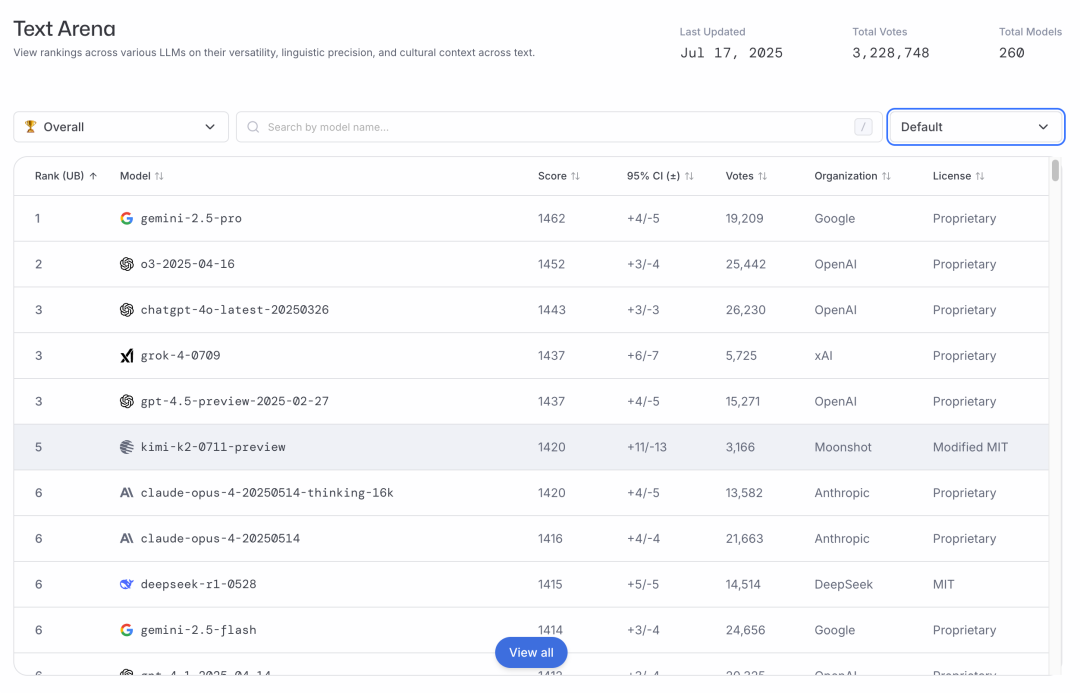Viewport: 1080px width, 693px height.
Task: Open o3-2025-04-16 model name
Action: click(187, 264)
